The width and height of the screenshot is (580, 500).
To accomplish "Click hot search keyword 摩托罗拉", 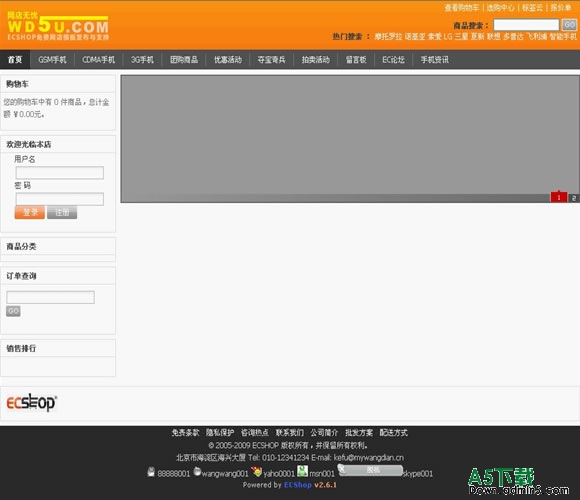I will (x=388, y=37).
